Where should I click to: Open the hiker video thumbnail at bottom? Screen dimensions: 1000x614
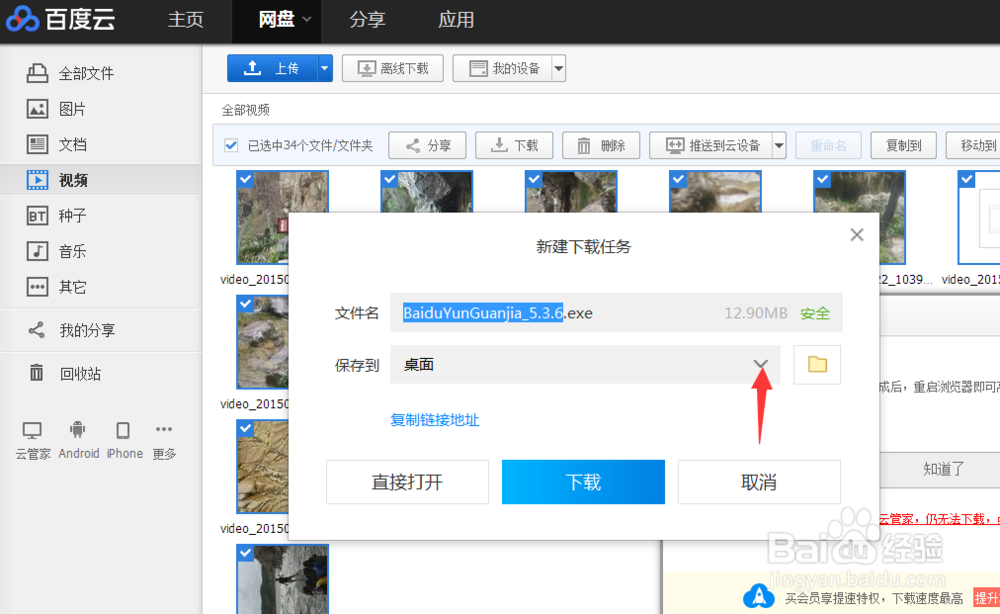coord(283,579)
